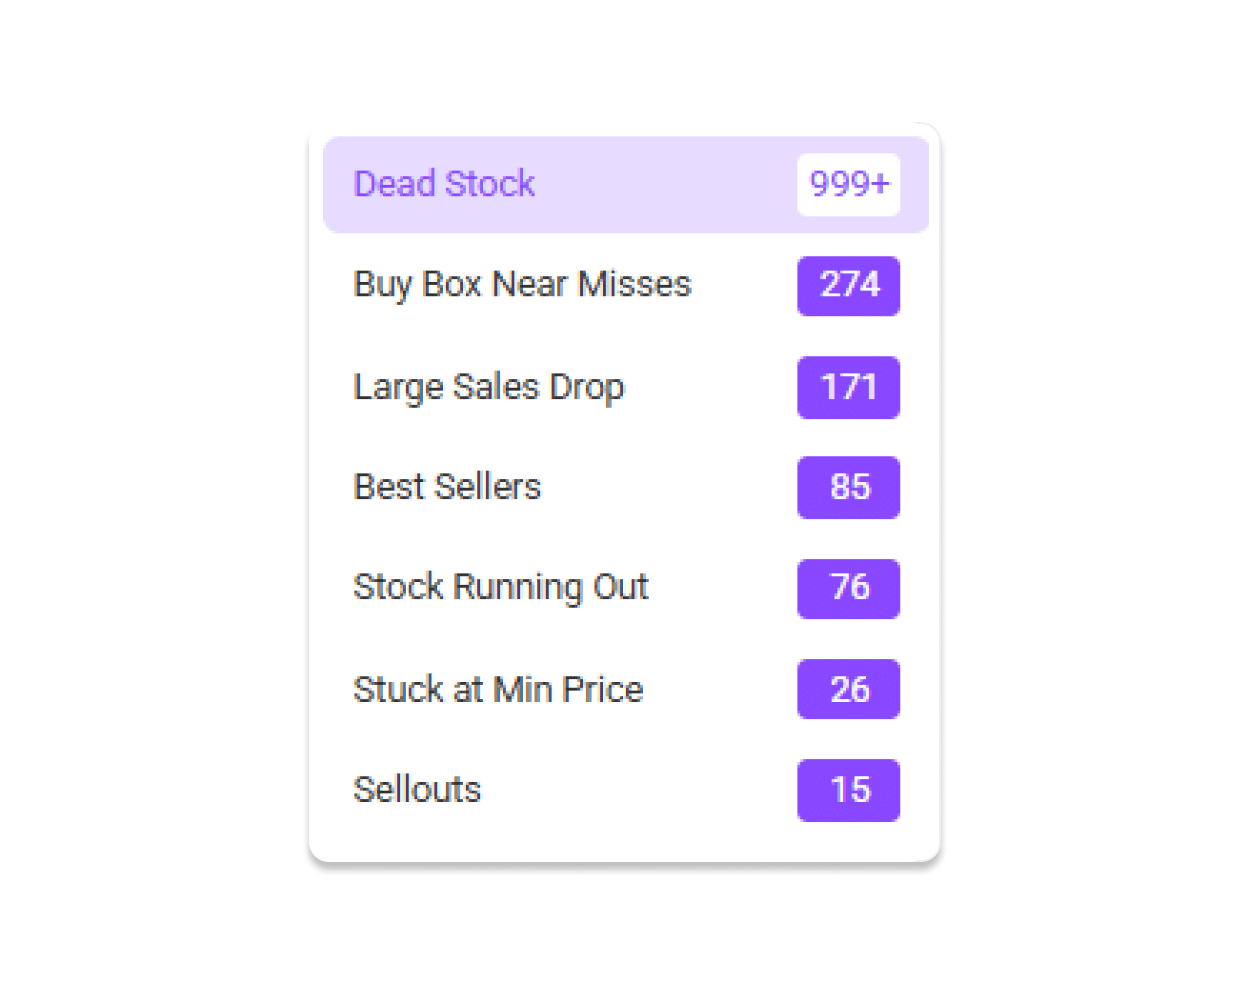Pick the Sellouts label text
The width and height of the screenshot is (1250, 1000).
(x=417, y=790)
